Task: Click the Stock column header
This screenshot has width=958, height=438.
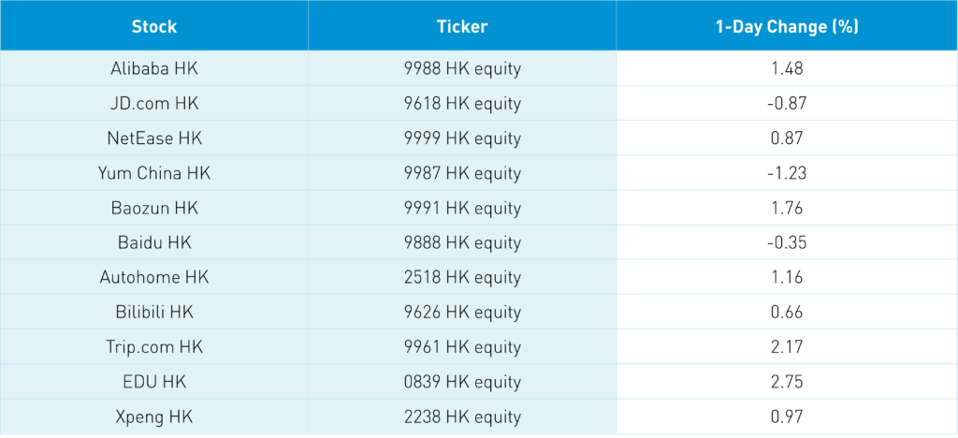Action: [154, 26]
